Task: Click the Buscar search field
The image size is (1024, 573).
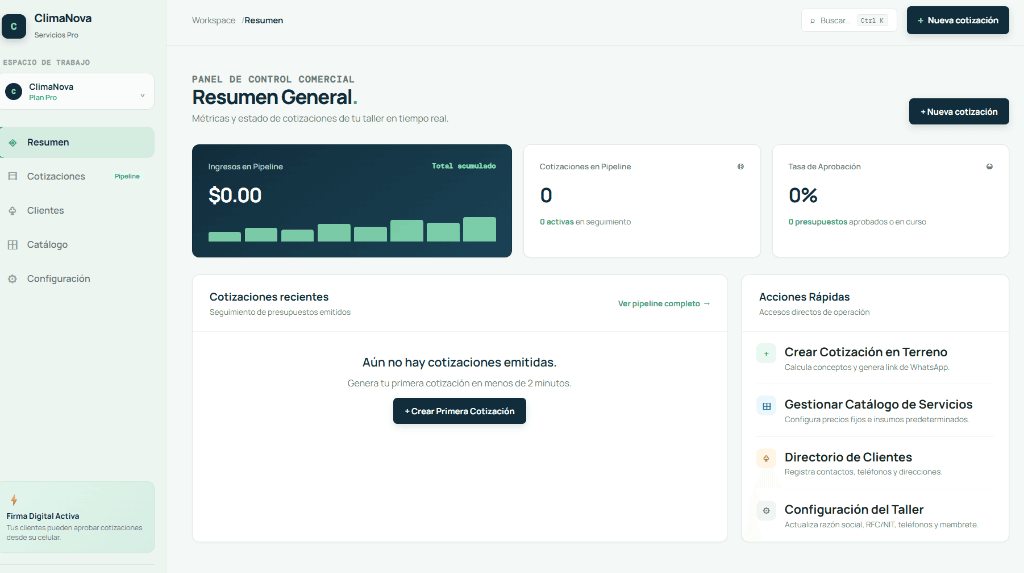Action: click(849, 20)
